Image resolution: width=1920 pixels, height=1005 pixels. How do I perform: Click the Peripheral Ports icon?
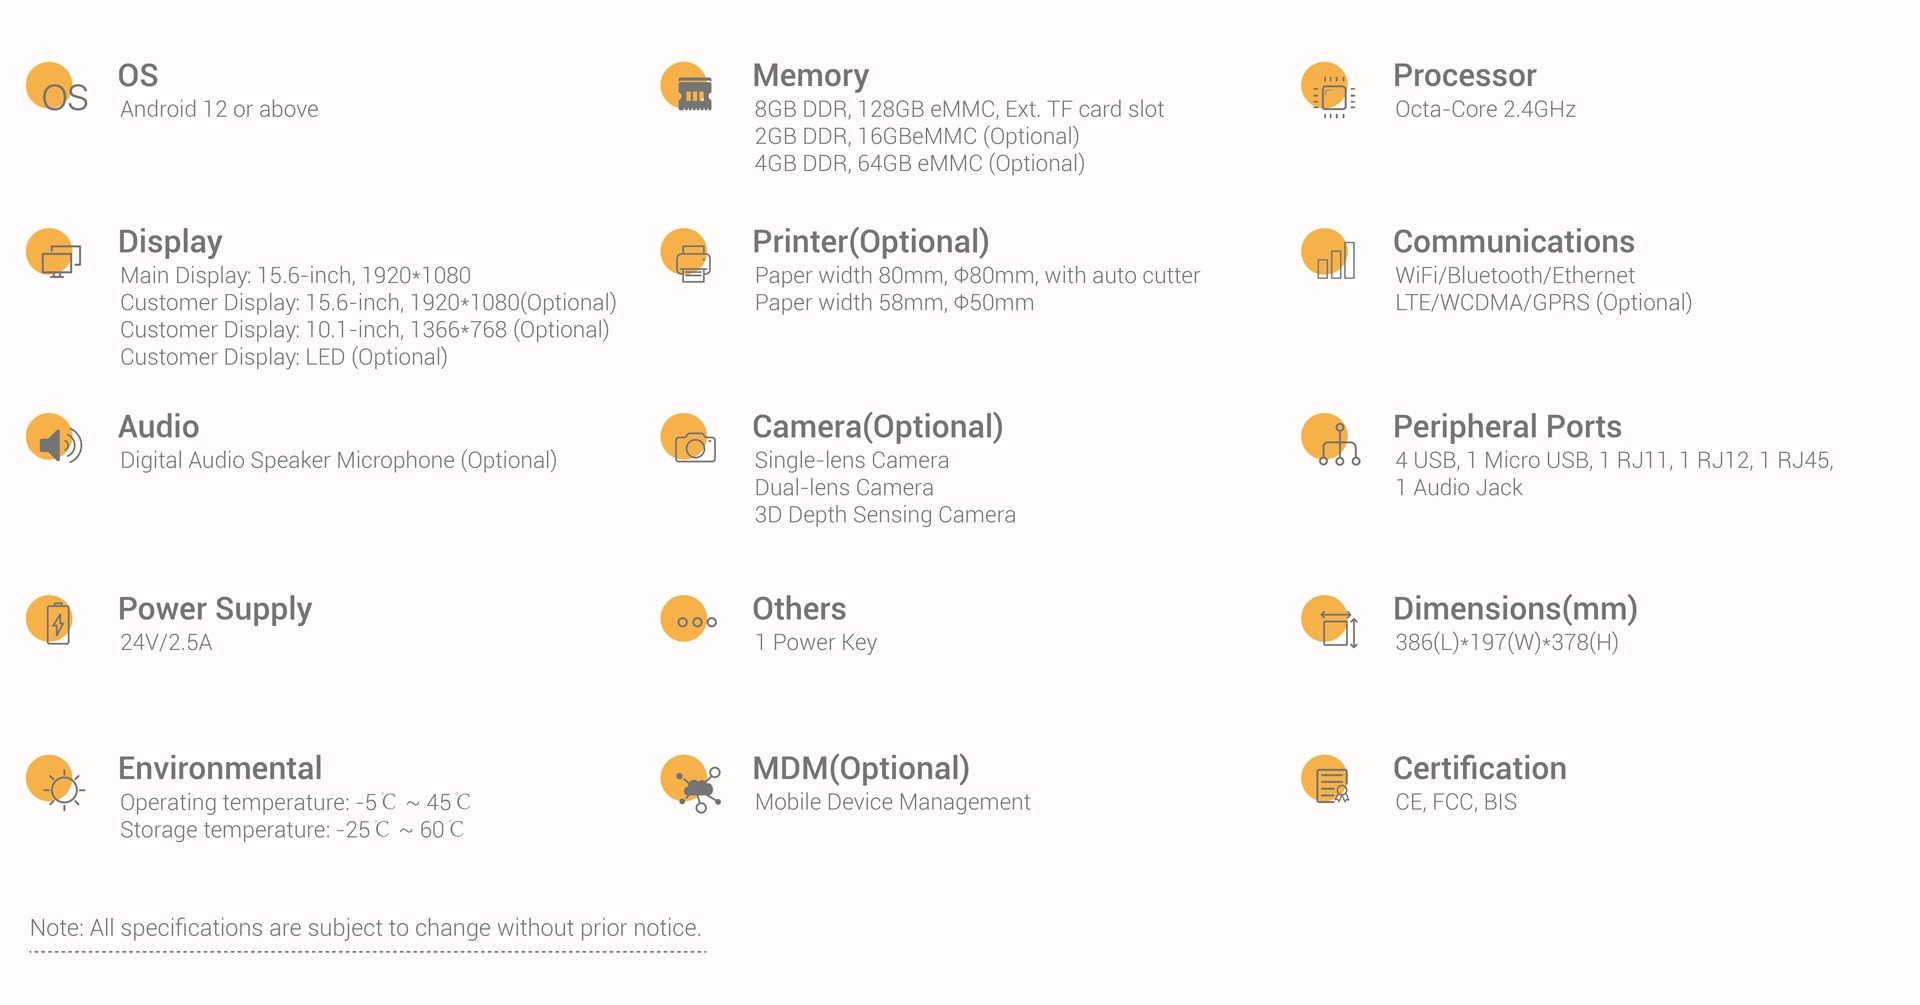1332,442
